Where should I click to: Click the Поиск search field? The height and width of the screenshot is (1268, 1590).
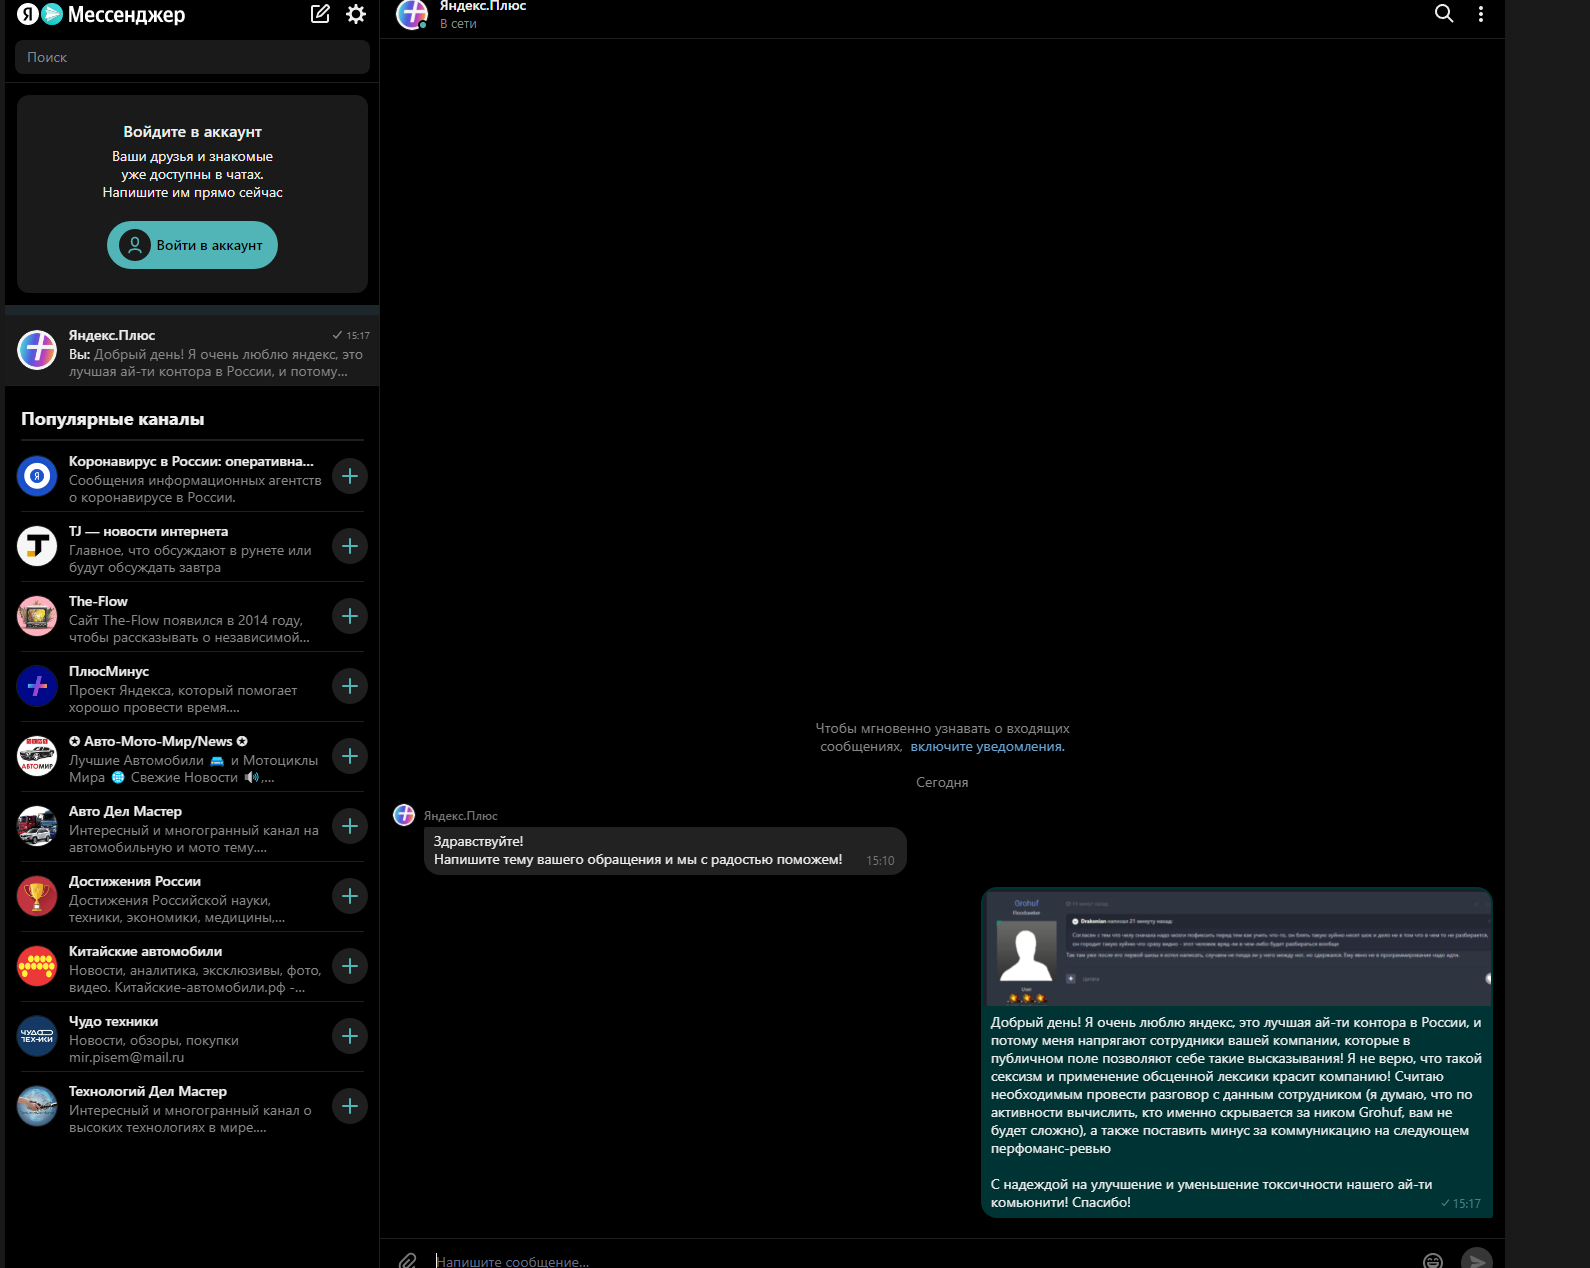(x=192, y=57)
